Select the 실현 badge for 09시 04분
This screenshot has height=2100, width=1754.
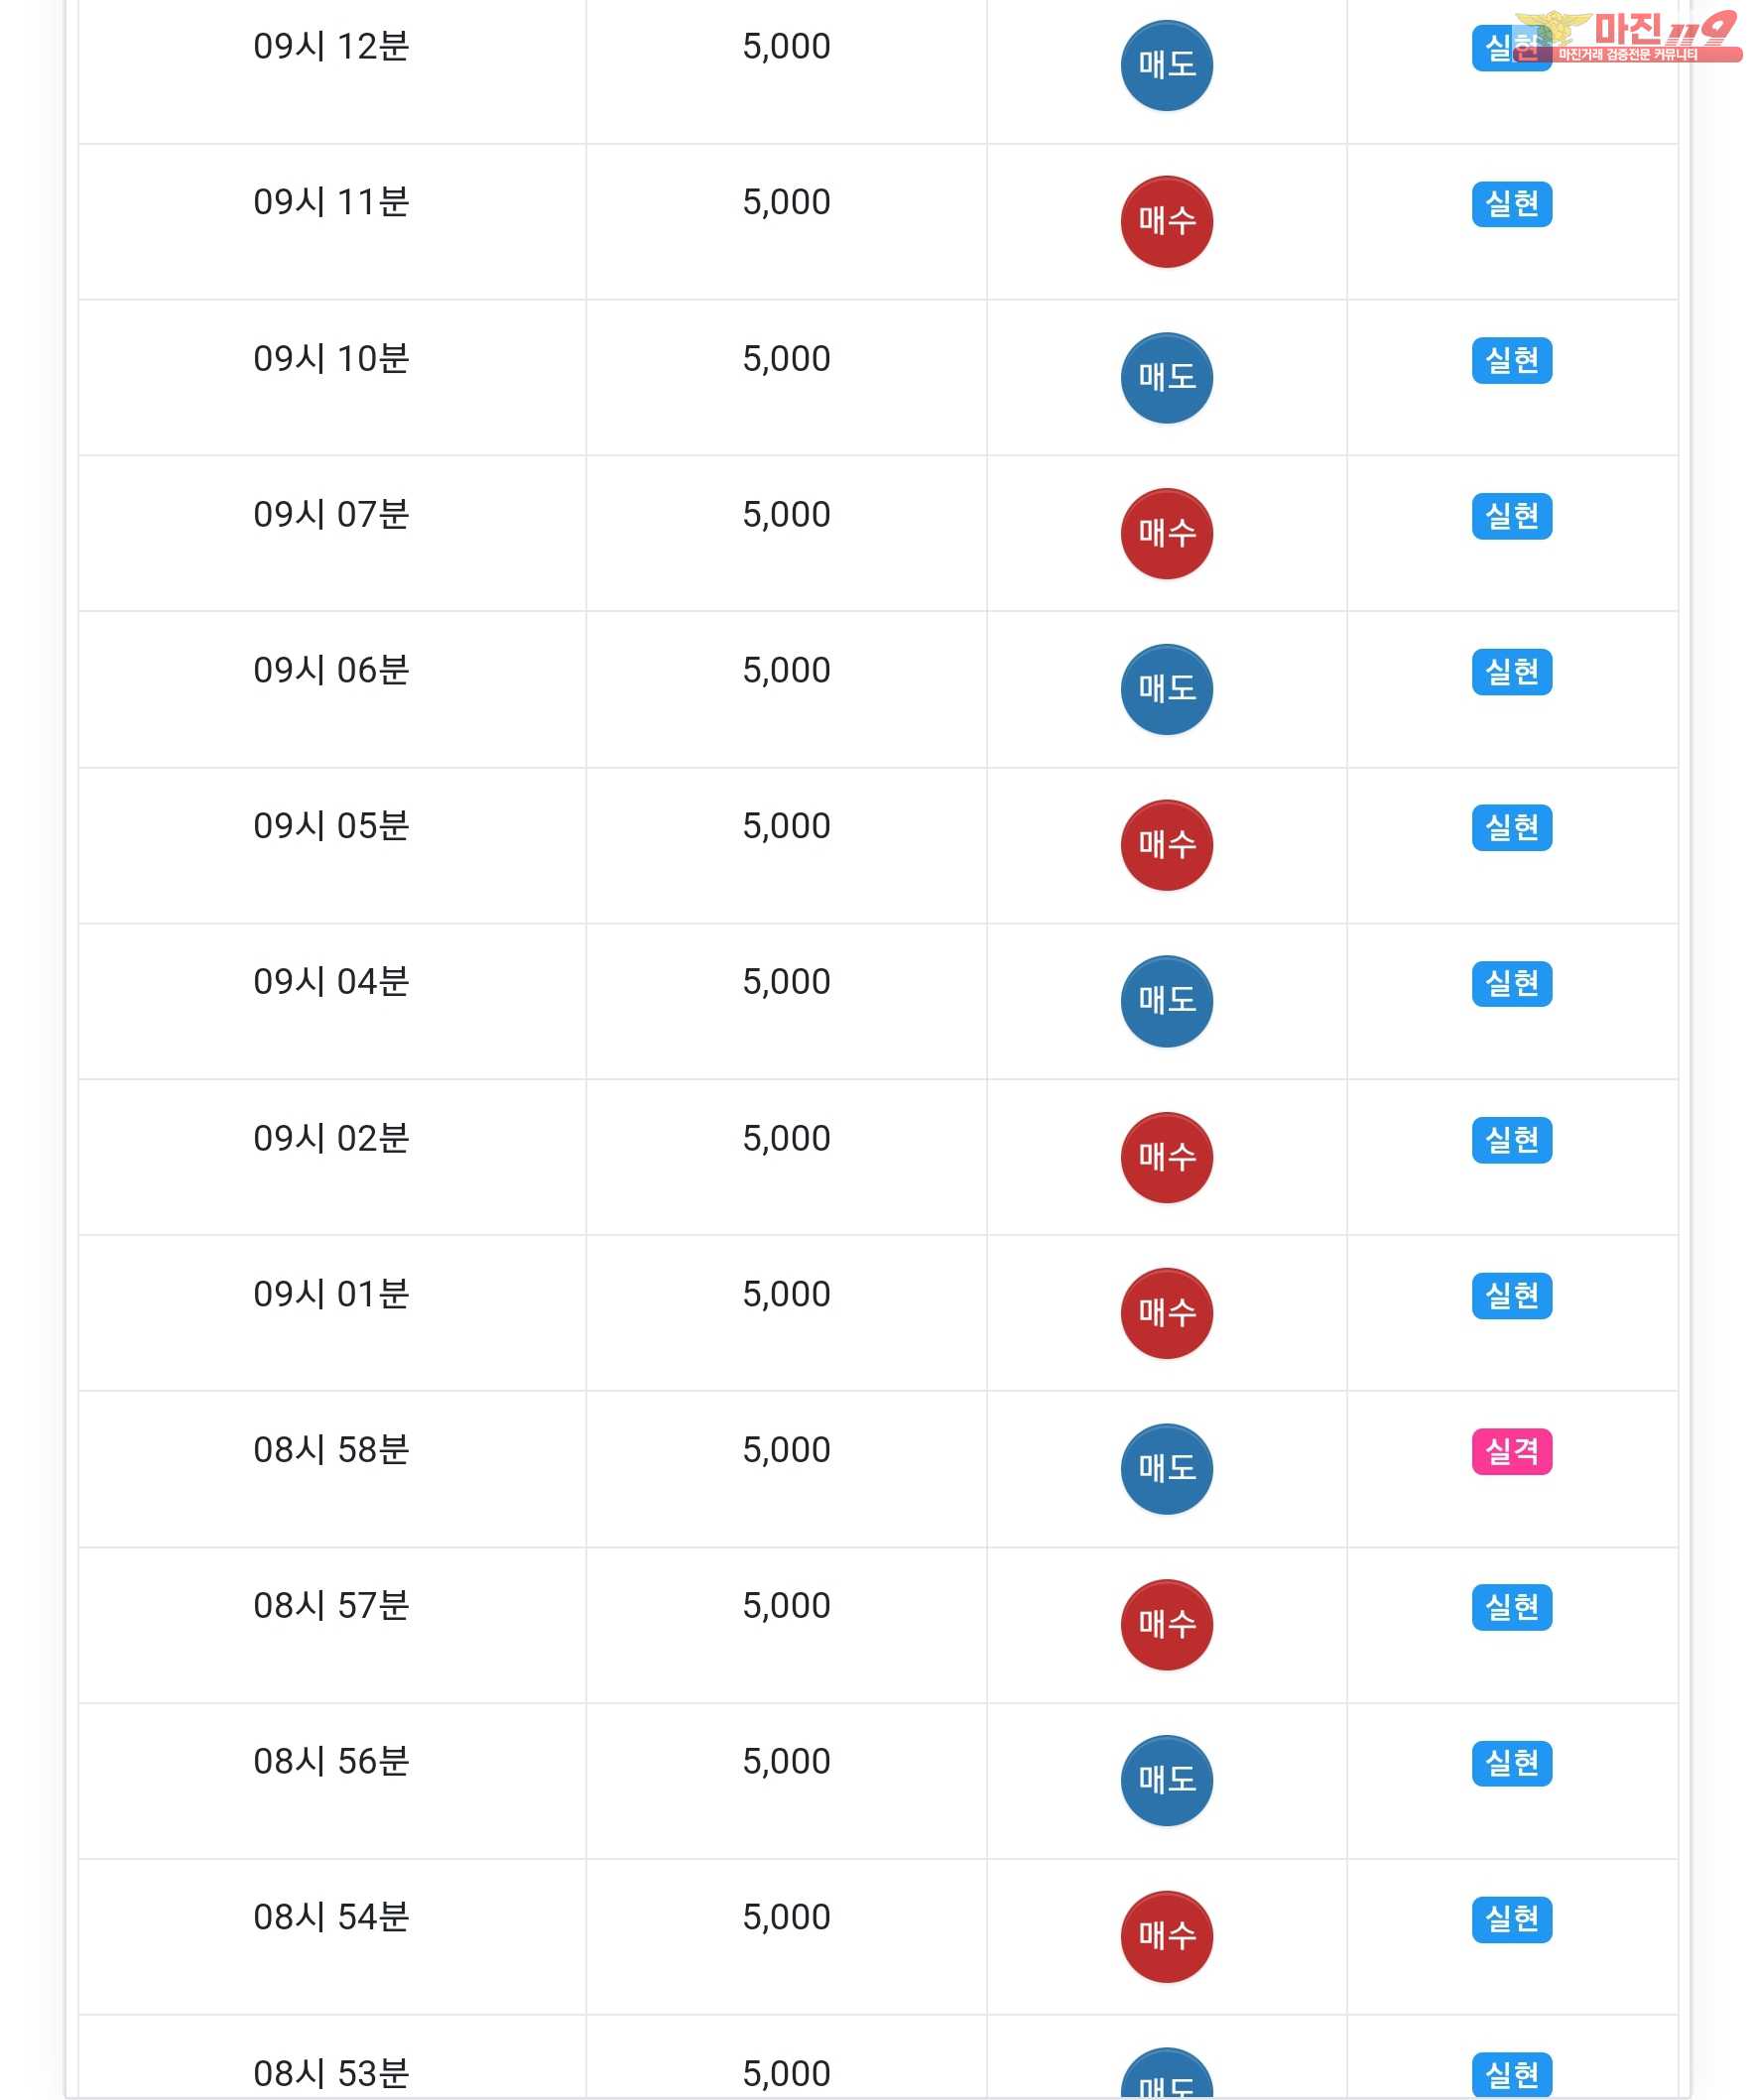click(1511, 983)
